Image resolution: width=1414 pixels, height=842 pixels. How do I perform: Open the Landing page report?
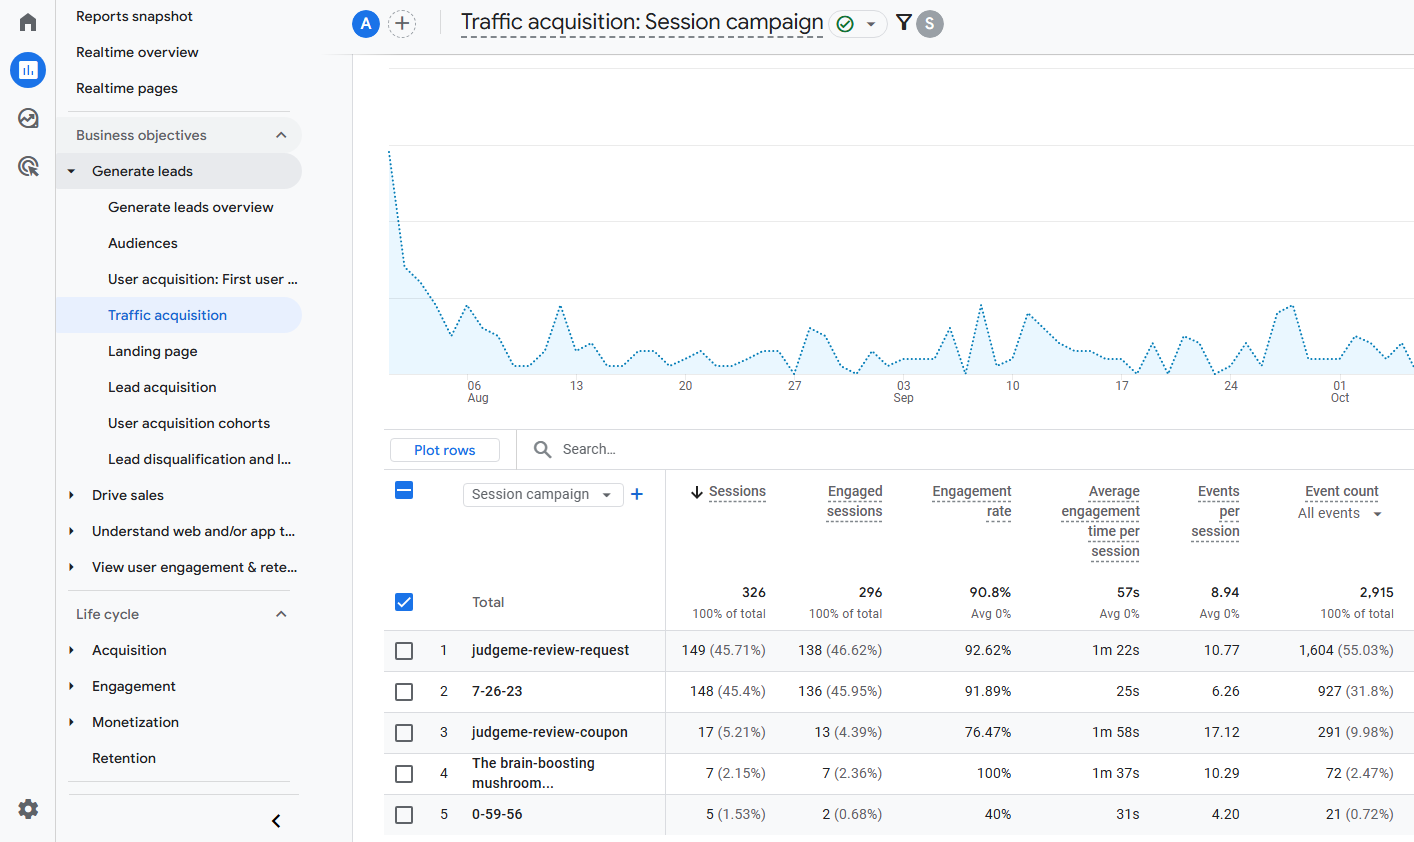pos(153,351)
